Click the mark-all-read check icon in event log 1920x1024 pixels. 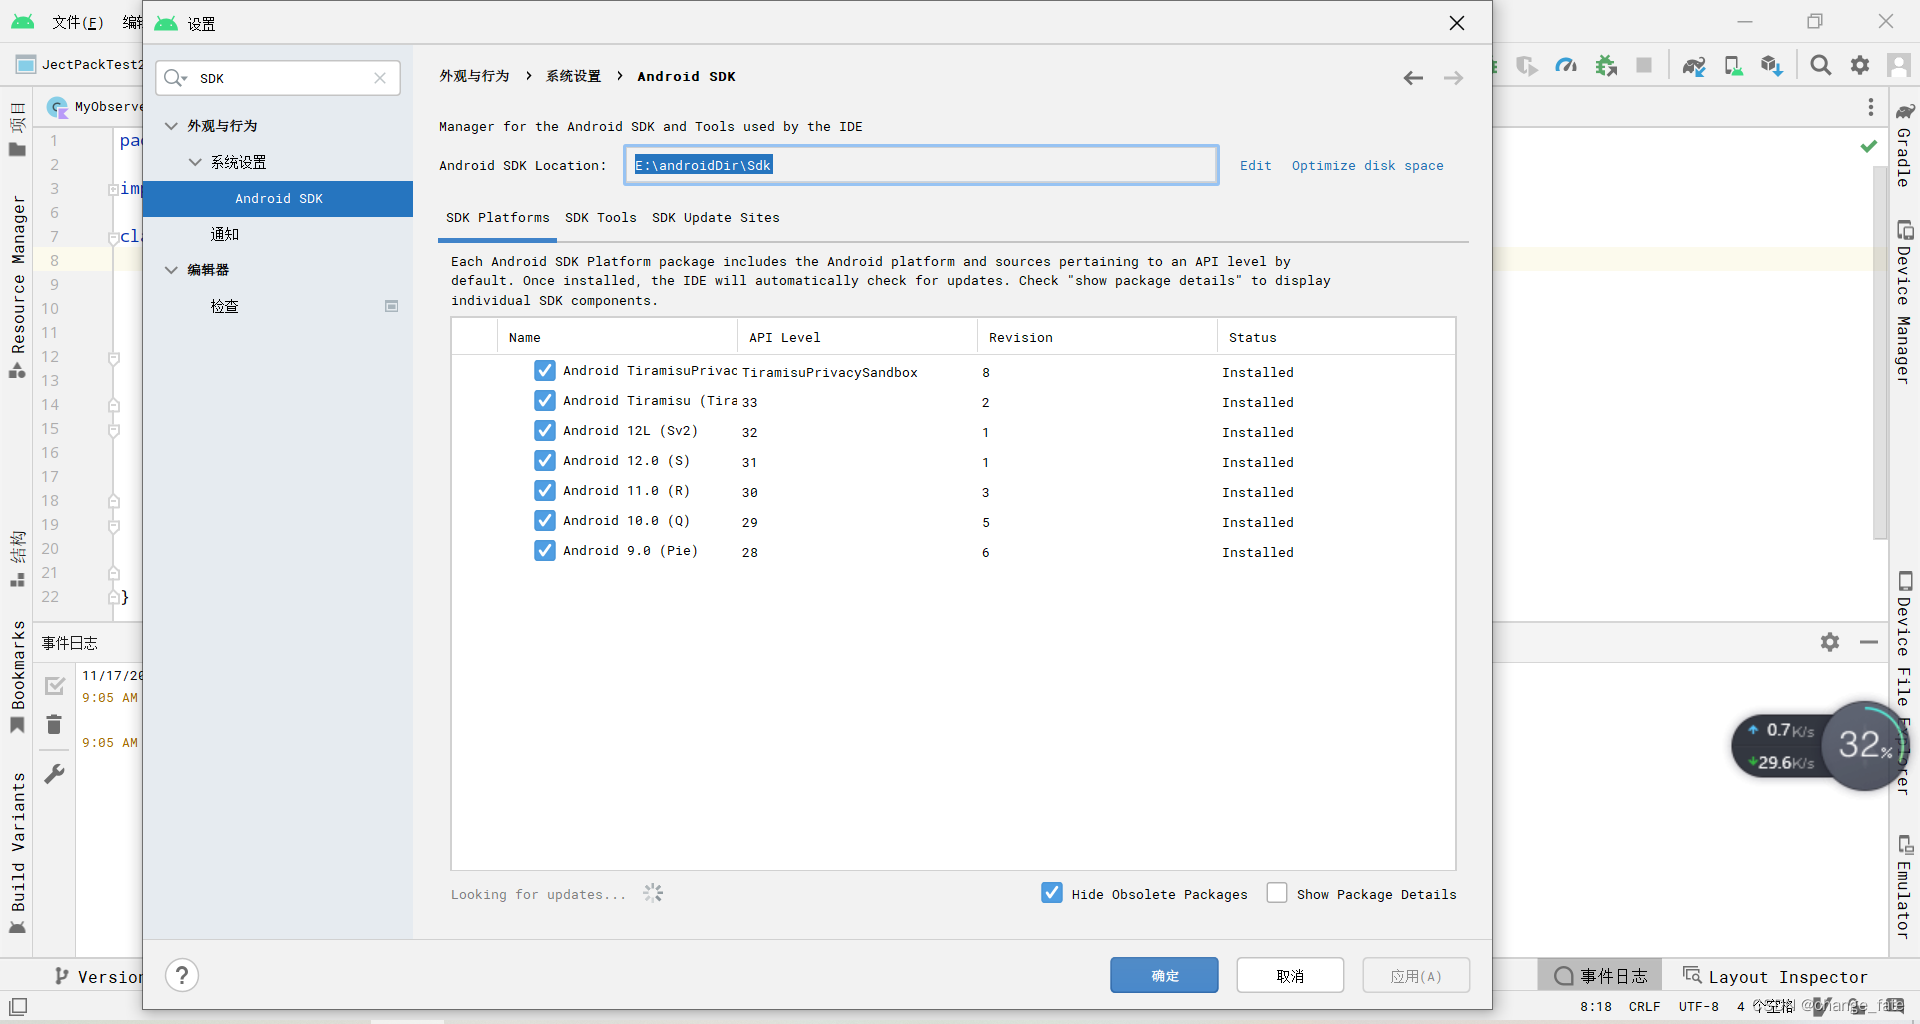coord(55,686)
